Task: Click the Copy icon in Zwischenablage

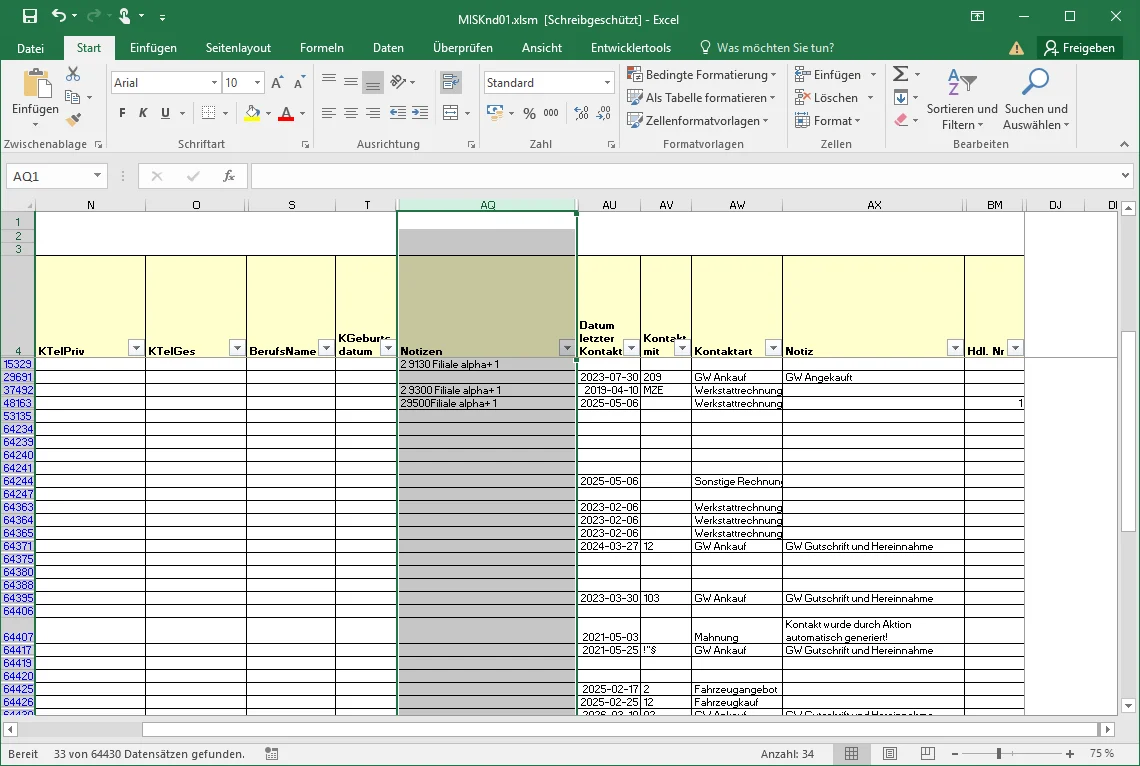Action: click(x=72, y=97)
